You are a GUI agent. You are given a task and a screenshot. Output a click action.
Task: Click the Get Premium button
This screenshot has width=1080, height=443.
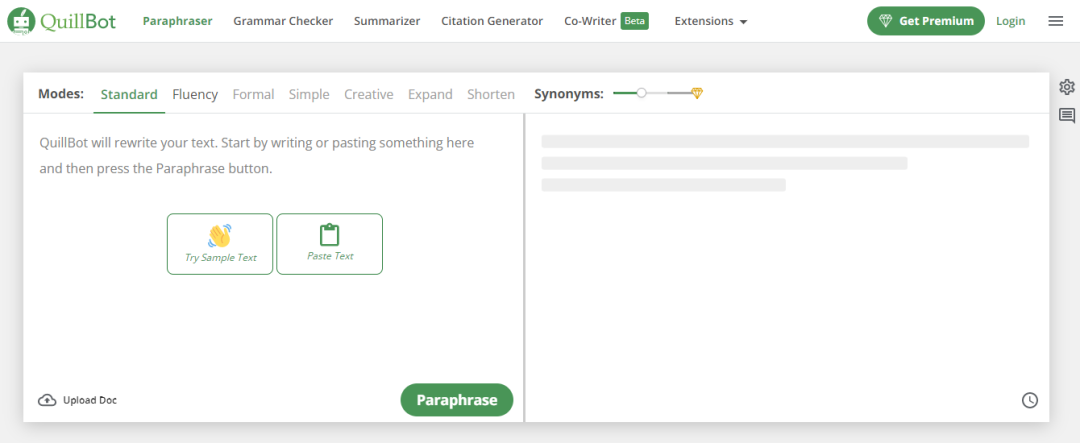tap(926, 21)
